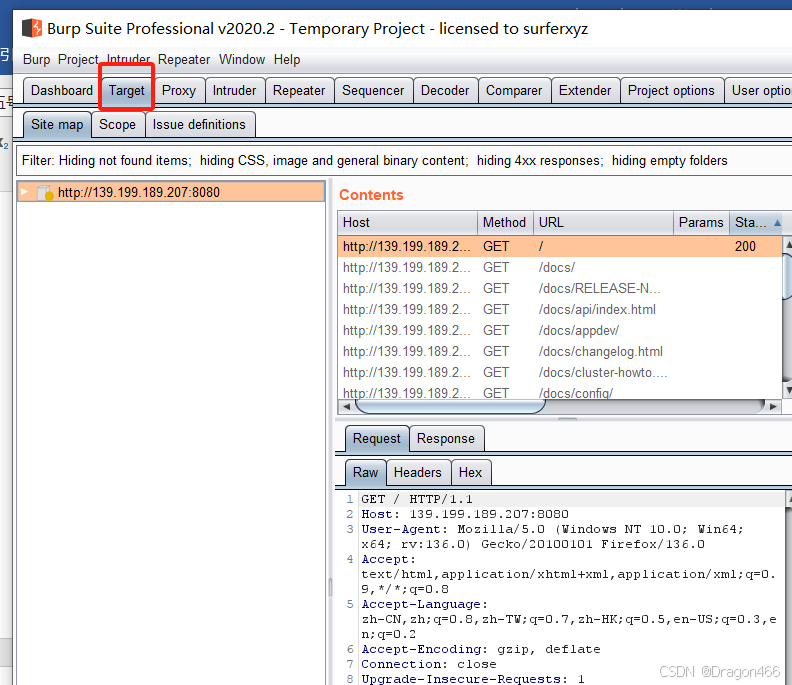Sort contents by the Status column arrow

777,222
